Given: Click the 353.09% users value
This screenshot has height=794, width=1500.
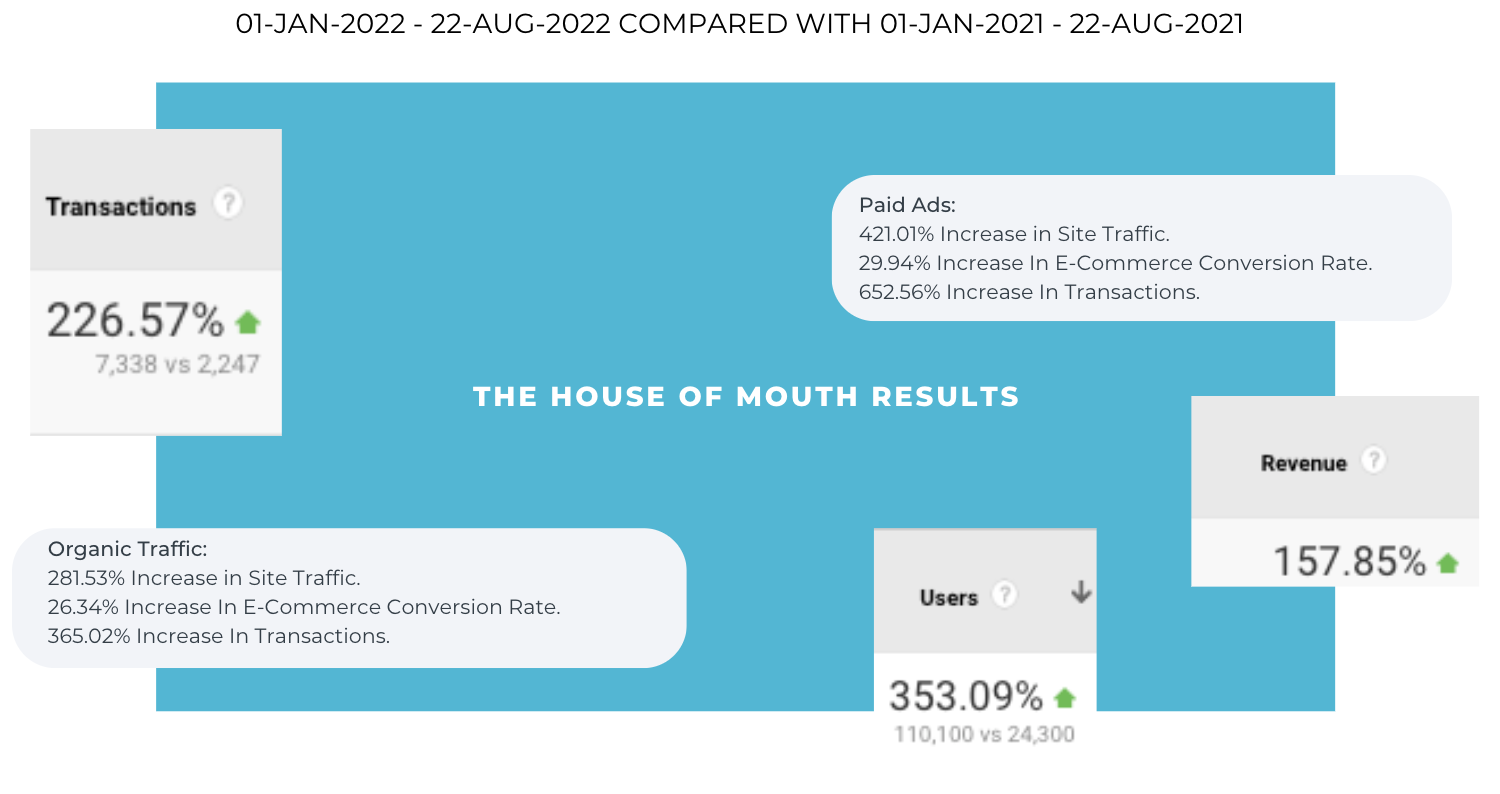Looking at the screenshot, I should click(x=966, y=695).
